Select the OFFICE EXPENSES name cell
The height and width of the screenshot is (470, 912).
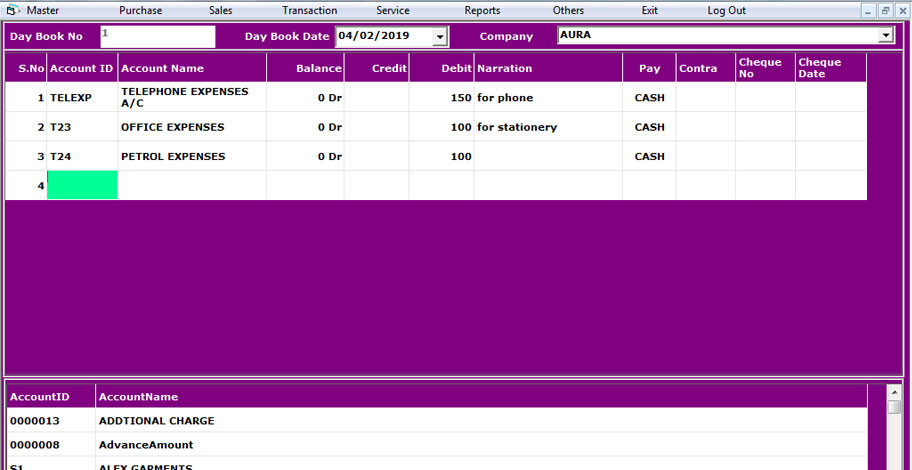(x=193, y=127)
